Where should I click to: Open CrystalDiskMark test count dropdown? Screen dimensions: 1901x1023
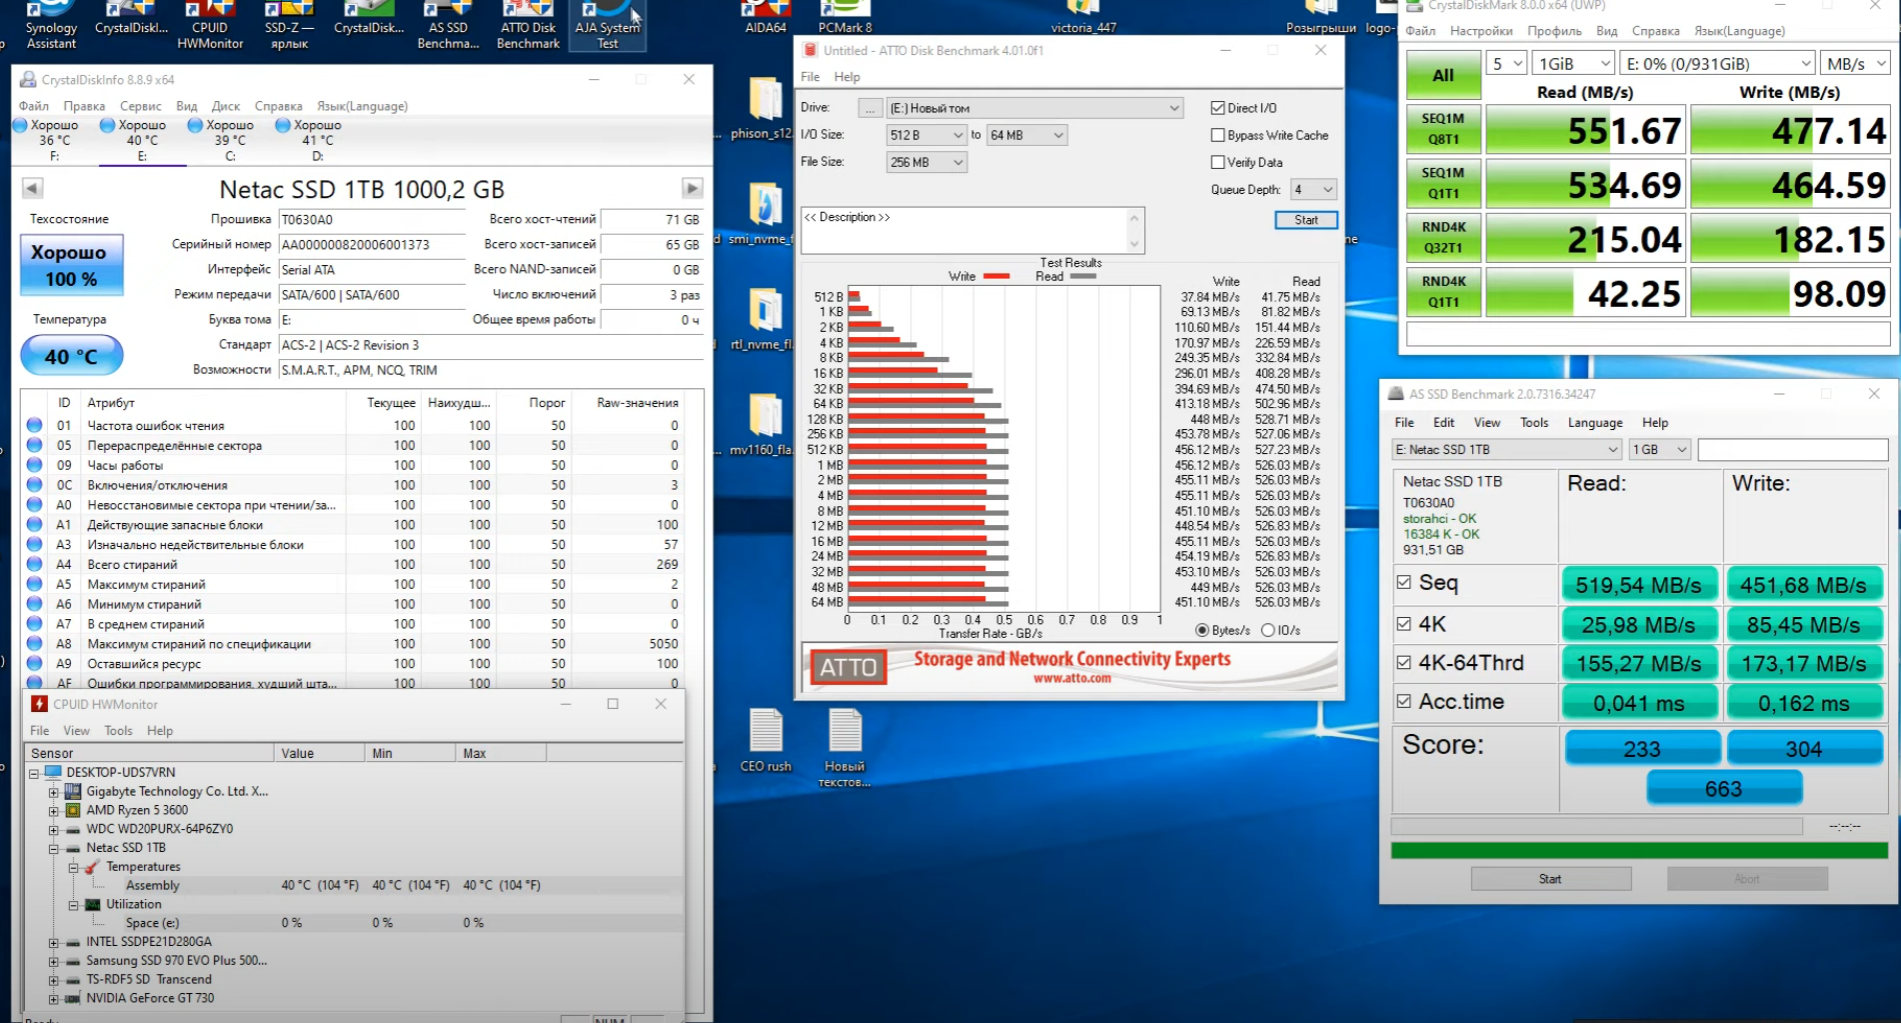(x=1507, y=64)
